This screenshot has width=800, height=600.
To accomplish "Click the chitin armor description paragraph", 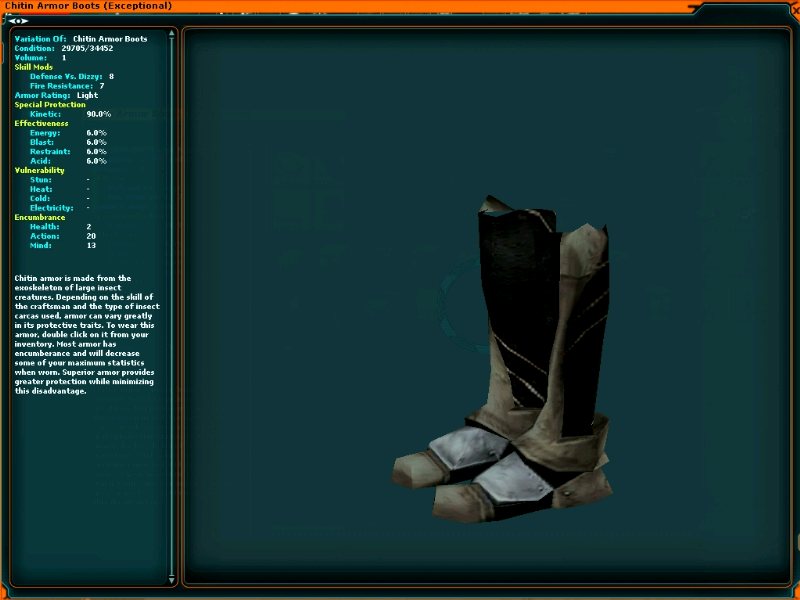I will (87, 335).
